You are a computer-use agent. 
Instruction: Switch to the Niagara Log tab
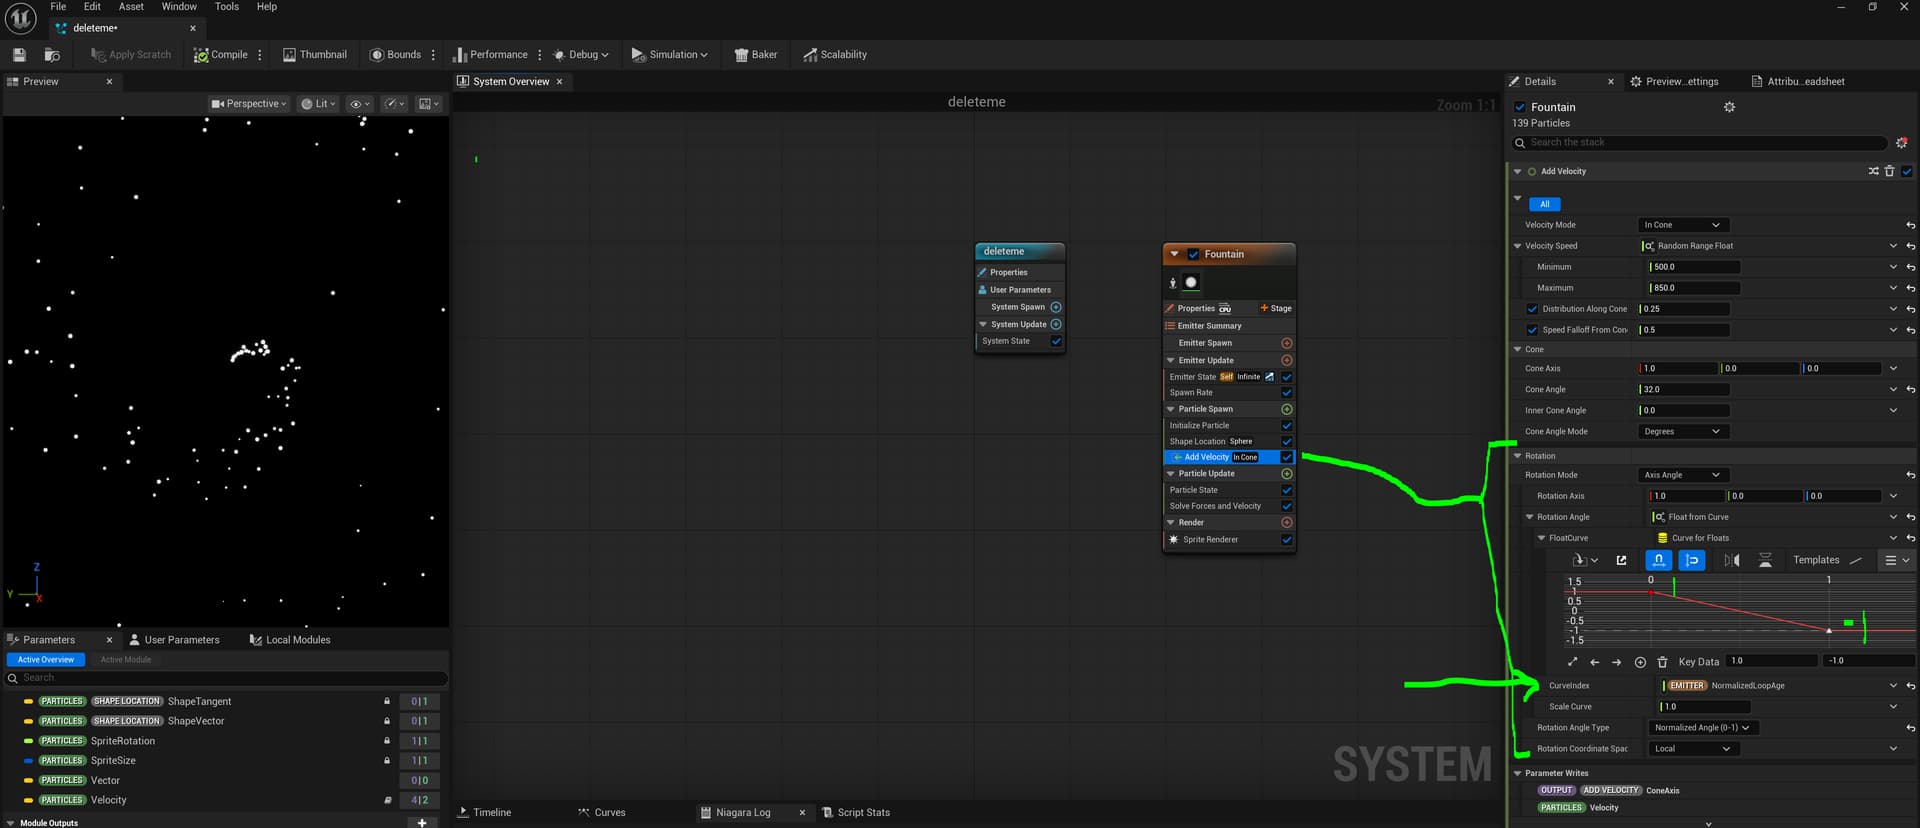tap(742, 813)
